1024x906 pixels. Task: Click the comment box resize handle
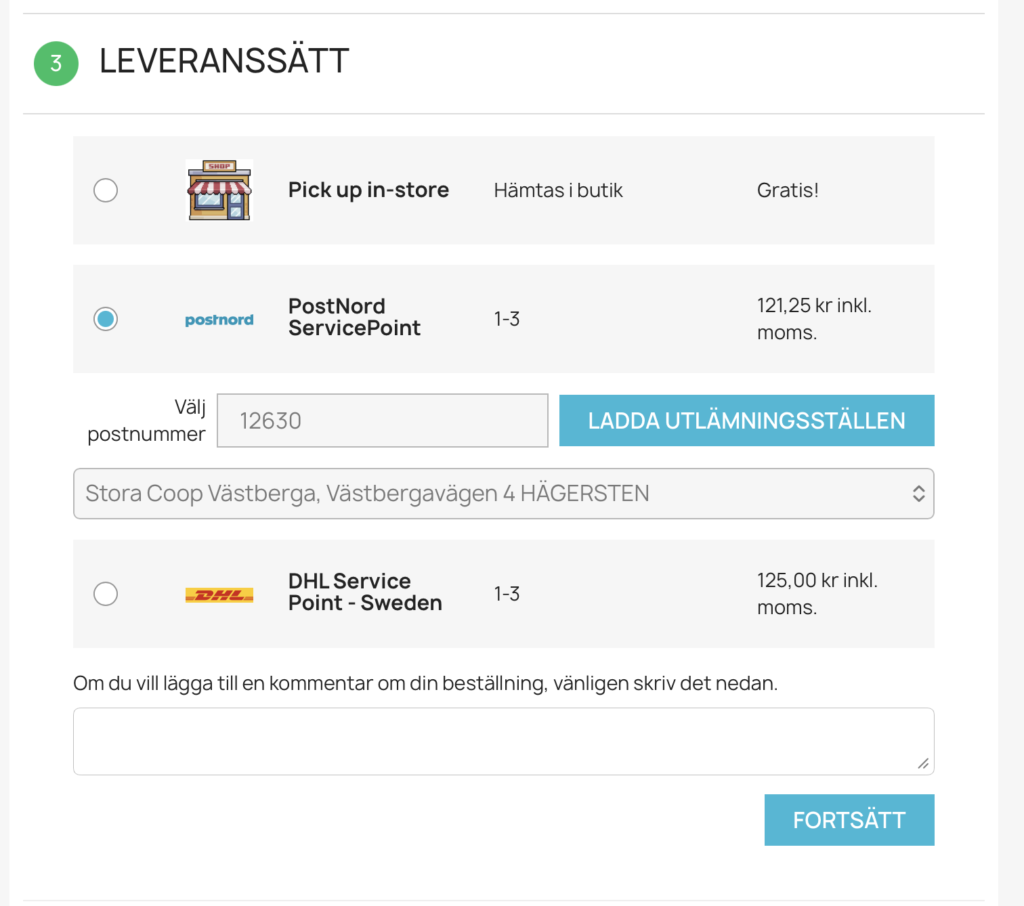pos(922,764)
